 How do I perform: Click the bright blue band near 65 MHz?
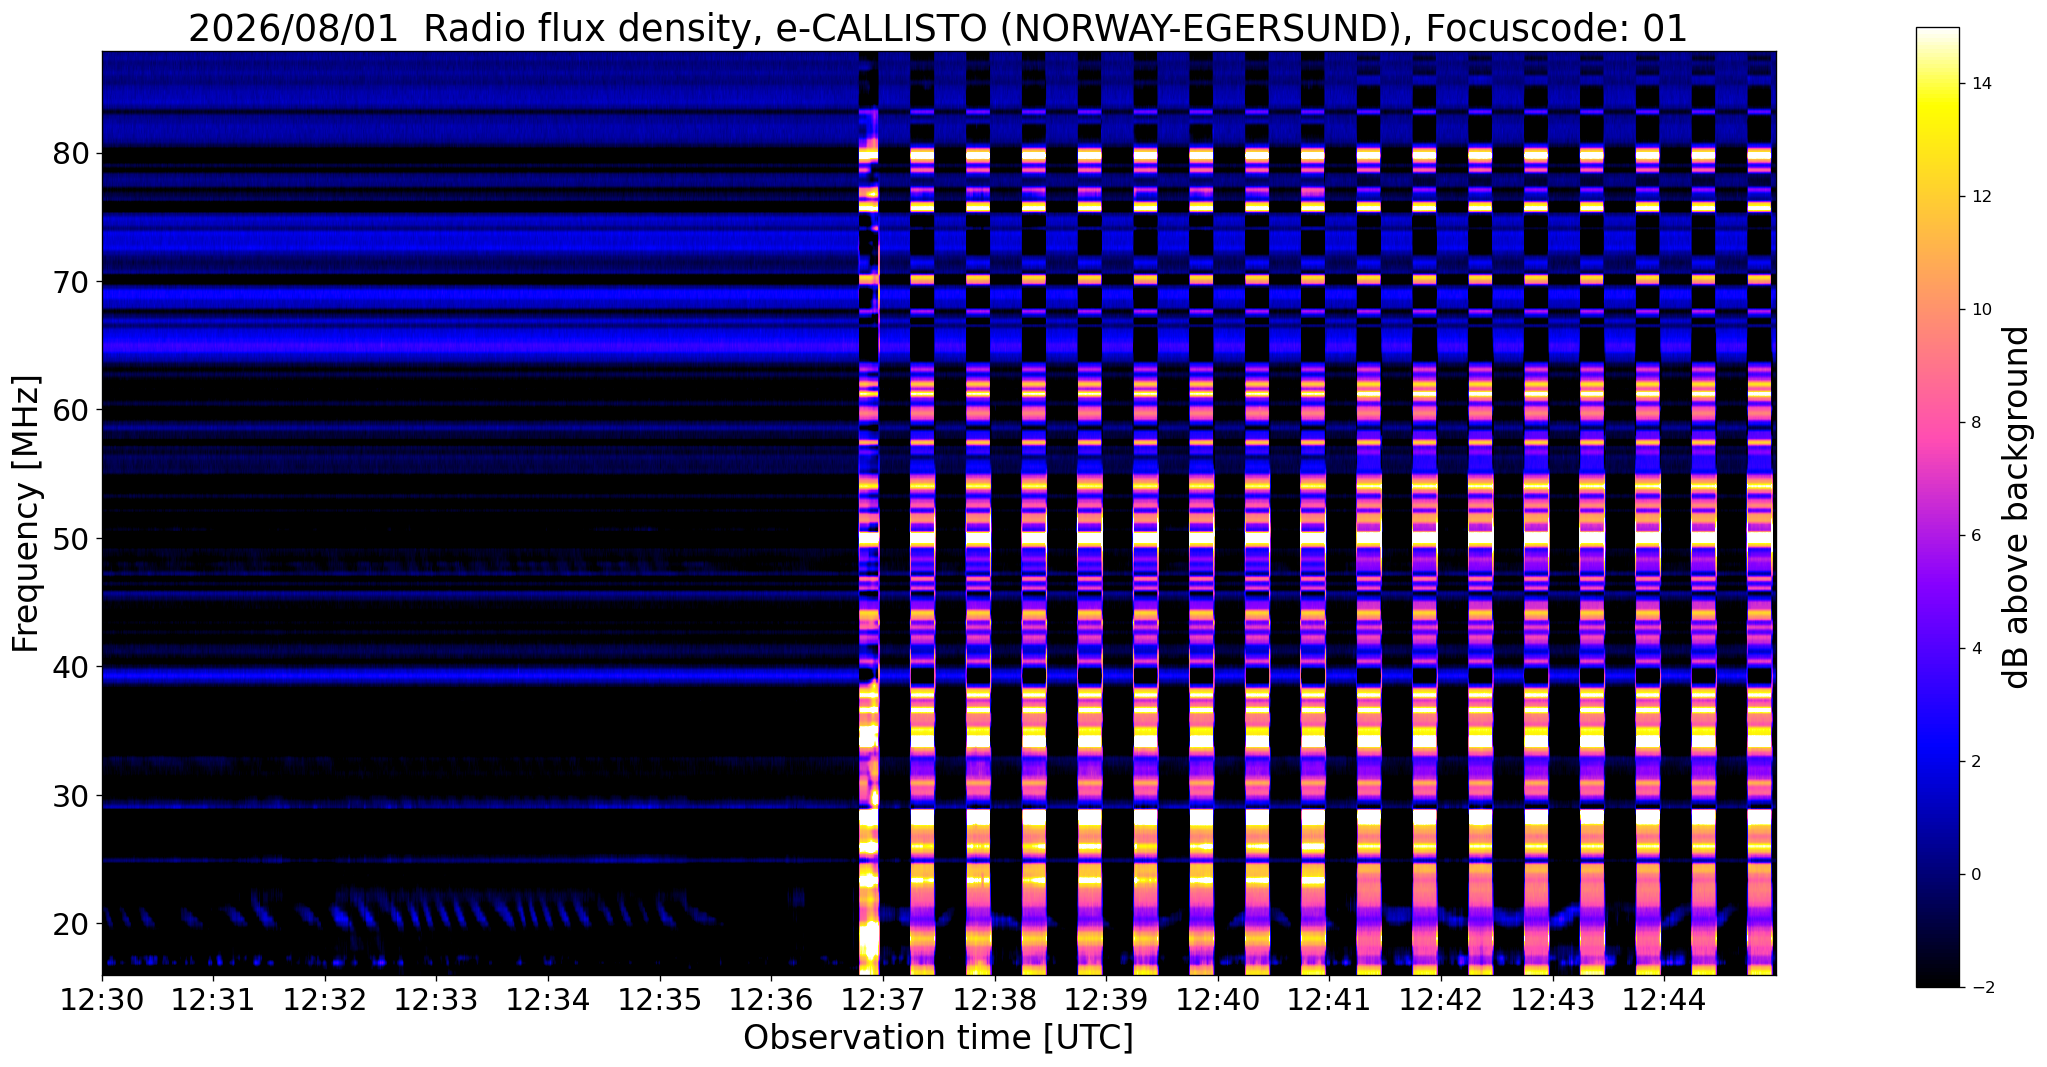tap(480, 345)
